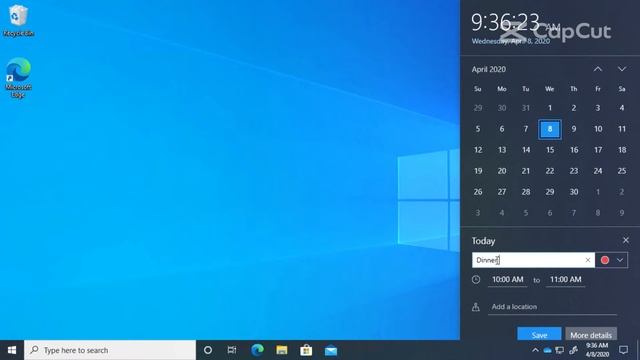Viewport: 640px width, 360px height.
Task: Open the Action Center notifications icon
Action: (623, 350)
